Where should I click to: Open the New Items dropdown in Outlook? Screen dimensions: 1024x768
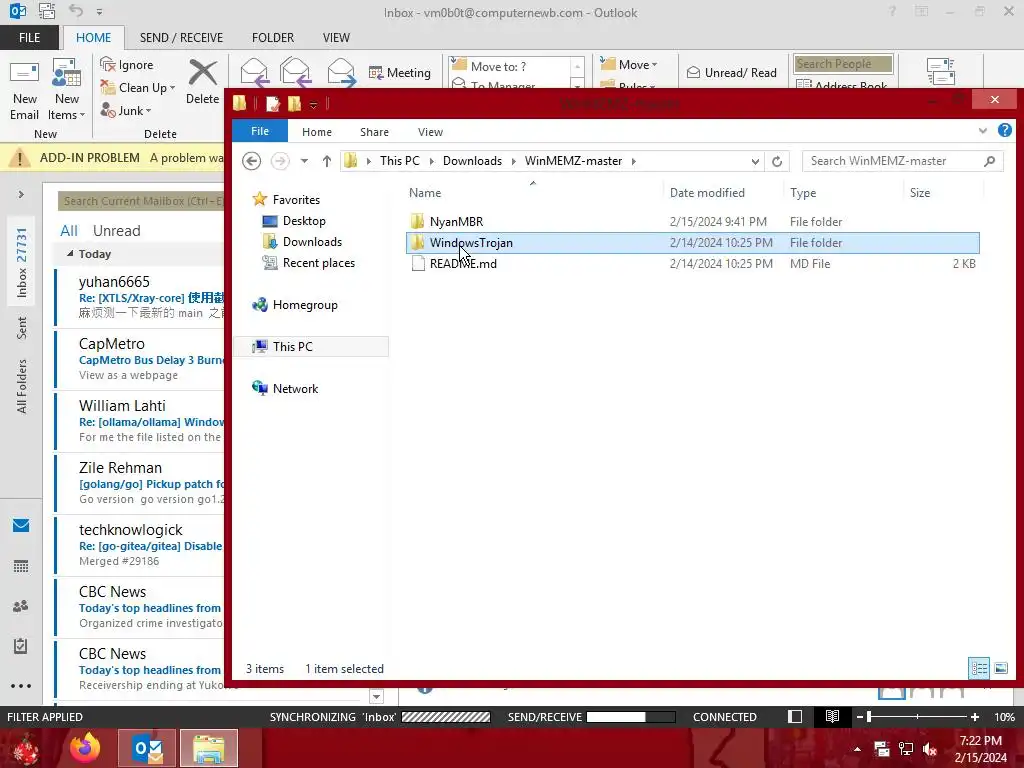pos(67,90)
